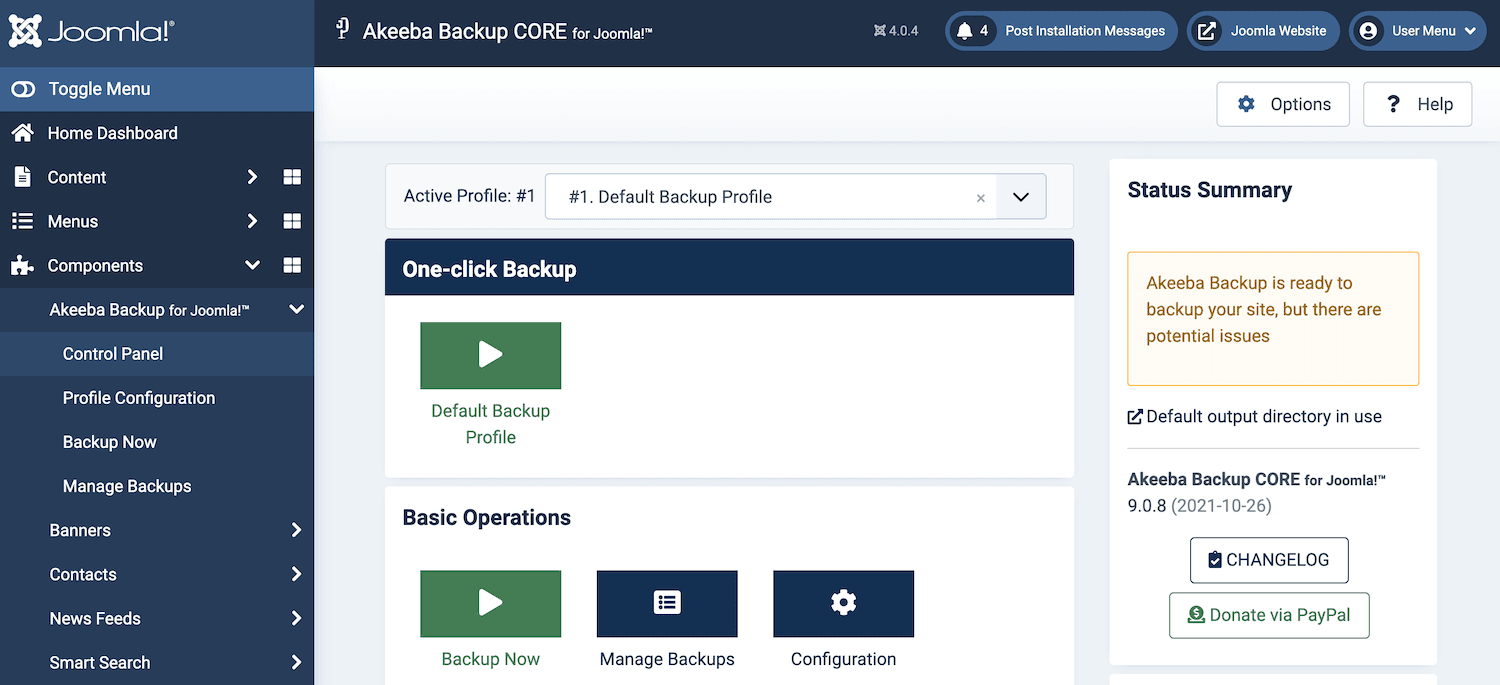This screenshot has height=685, width=1500.
Task: Expand the Banners submenu
Action: click(x=296, y=530)
